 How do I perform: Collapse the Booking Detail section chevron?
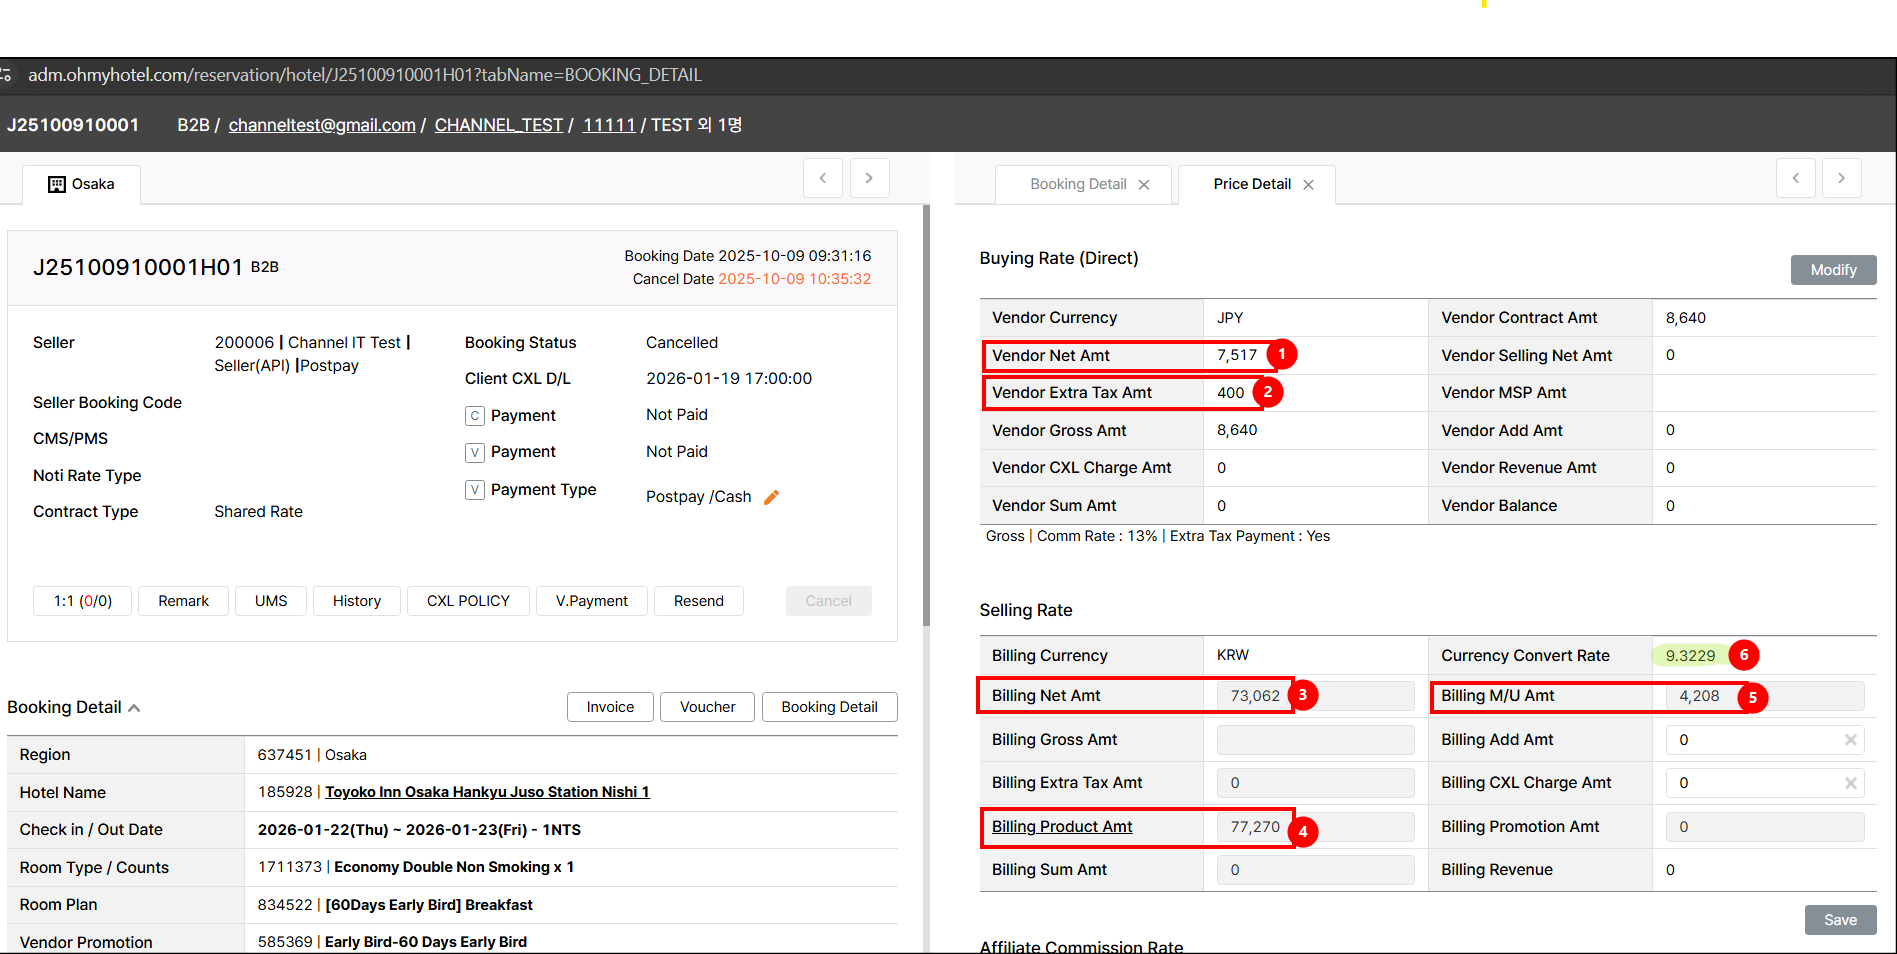(x=134, y=708)
